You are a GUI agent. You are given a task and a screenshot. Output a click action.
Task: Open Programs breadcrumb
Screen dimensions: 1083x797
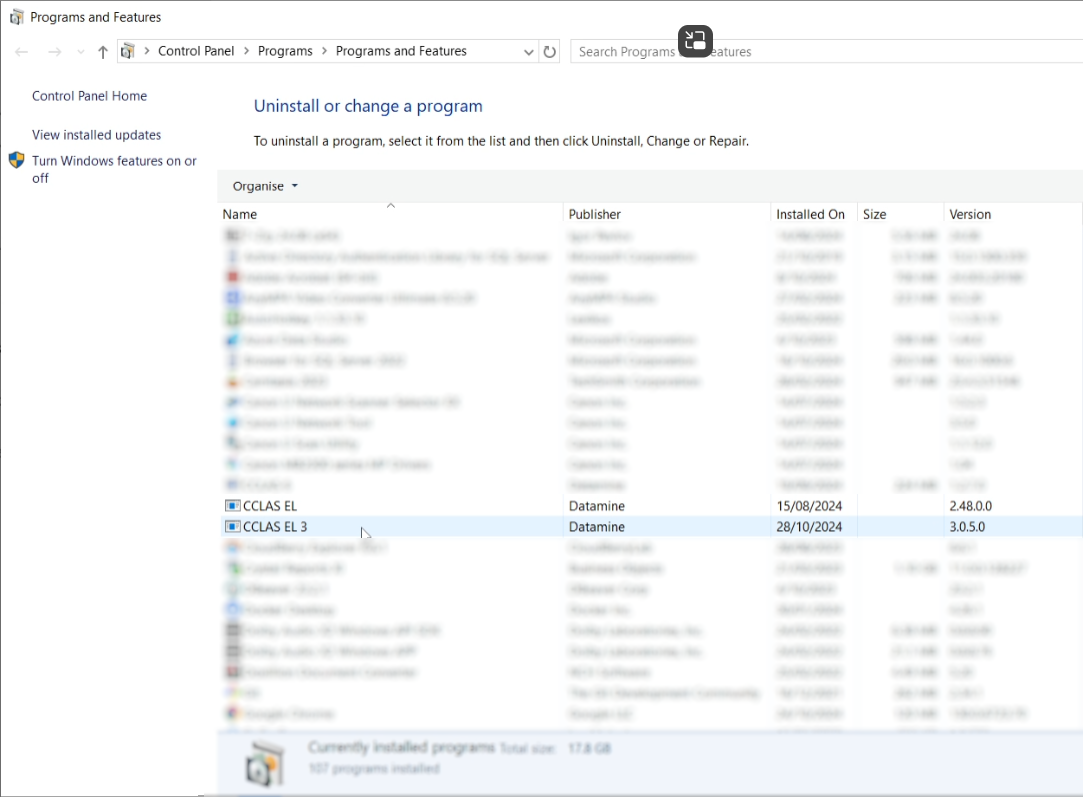(x=285, y=51)
